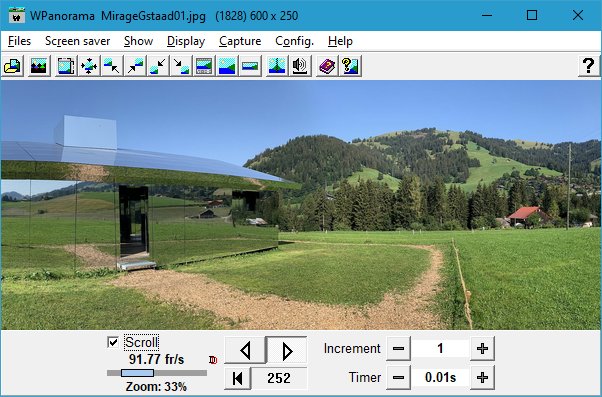Close the WPanorama window

point(577,15)
